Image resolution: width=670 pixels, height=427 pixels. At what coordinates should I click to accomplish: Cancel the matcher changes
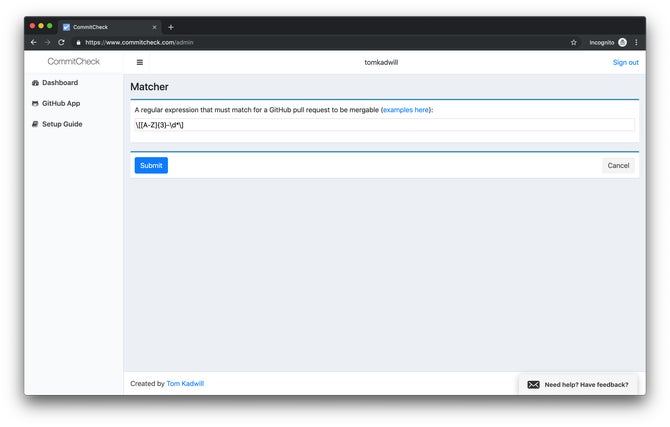point(618,165)
